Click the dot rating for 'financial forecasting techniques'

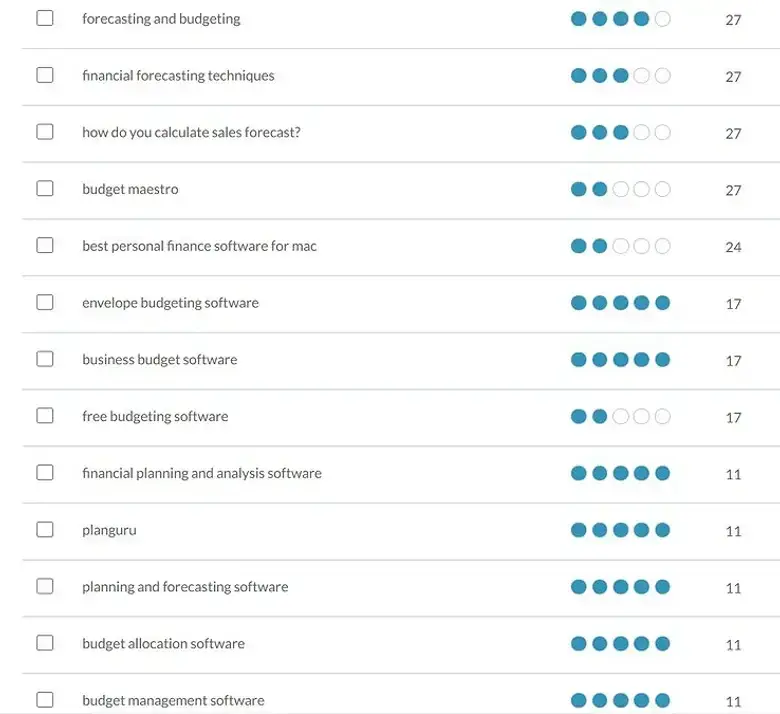(620, 76)
